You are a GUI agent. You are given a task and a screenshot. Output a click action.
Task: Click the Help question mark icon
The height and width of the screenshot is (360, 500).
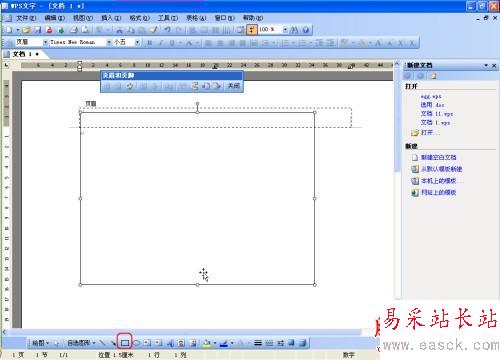[x=306, y=30]
